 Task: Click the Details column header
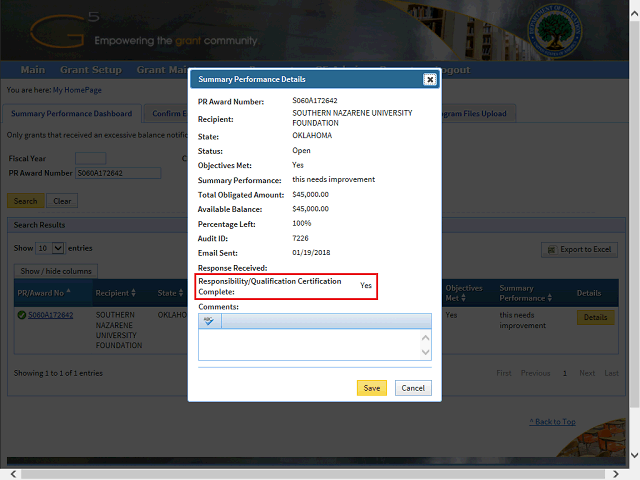589,293
